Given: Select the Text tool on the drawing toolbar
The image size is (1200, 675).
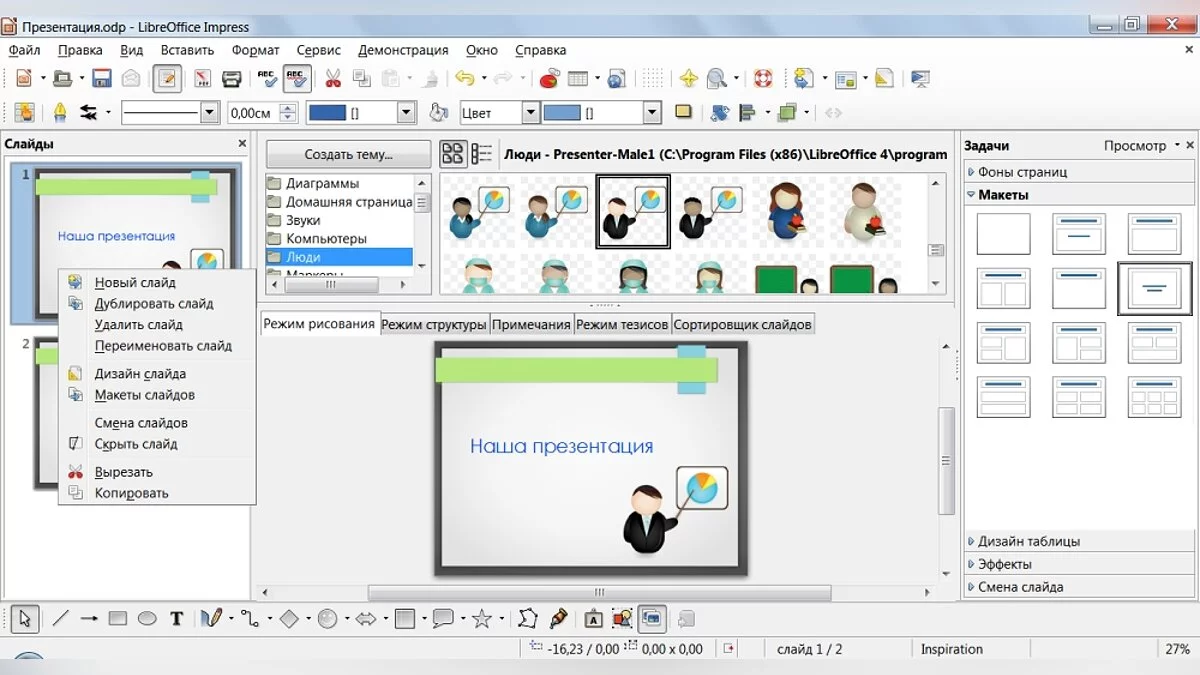Looking at the screenshot, I should [x=176, y=619].
